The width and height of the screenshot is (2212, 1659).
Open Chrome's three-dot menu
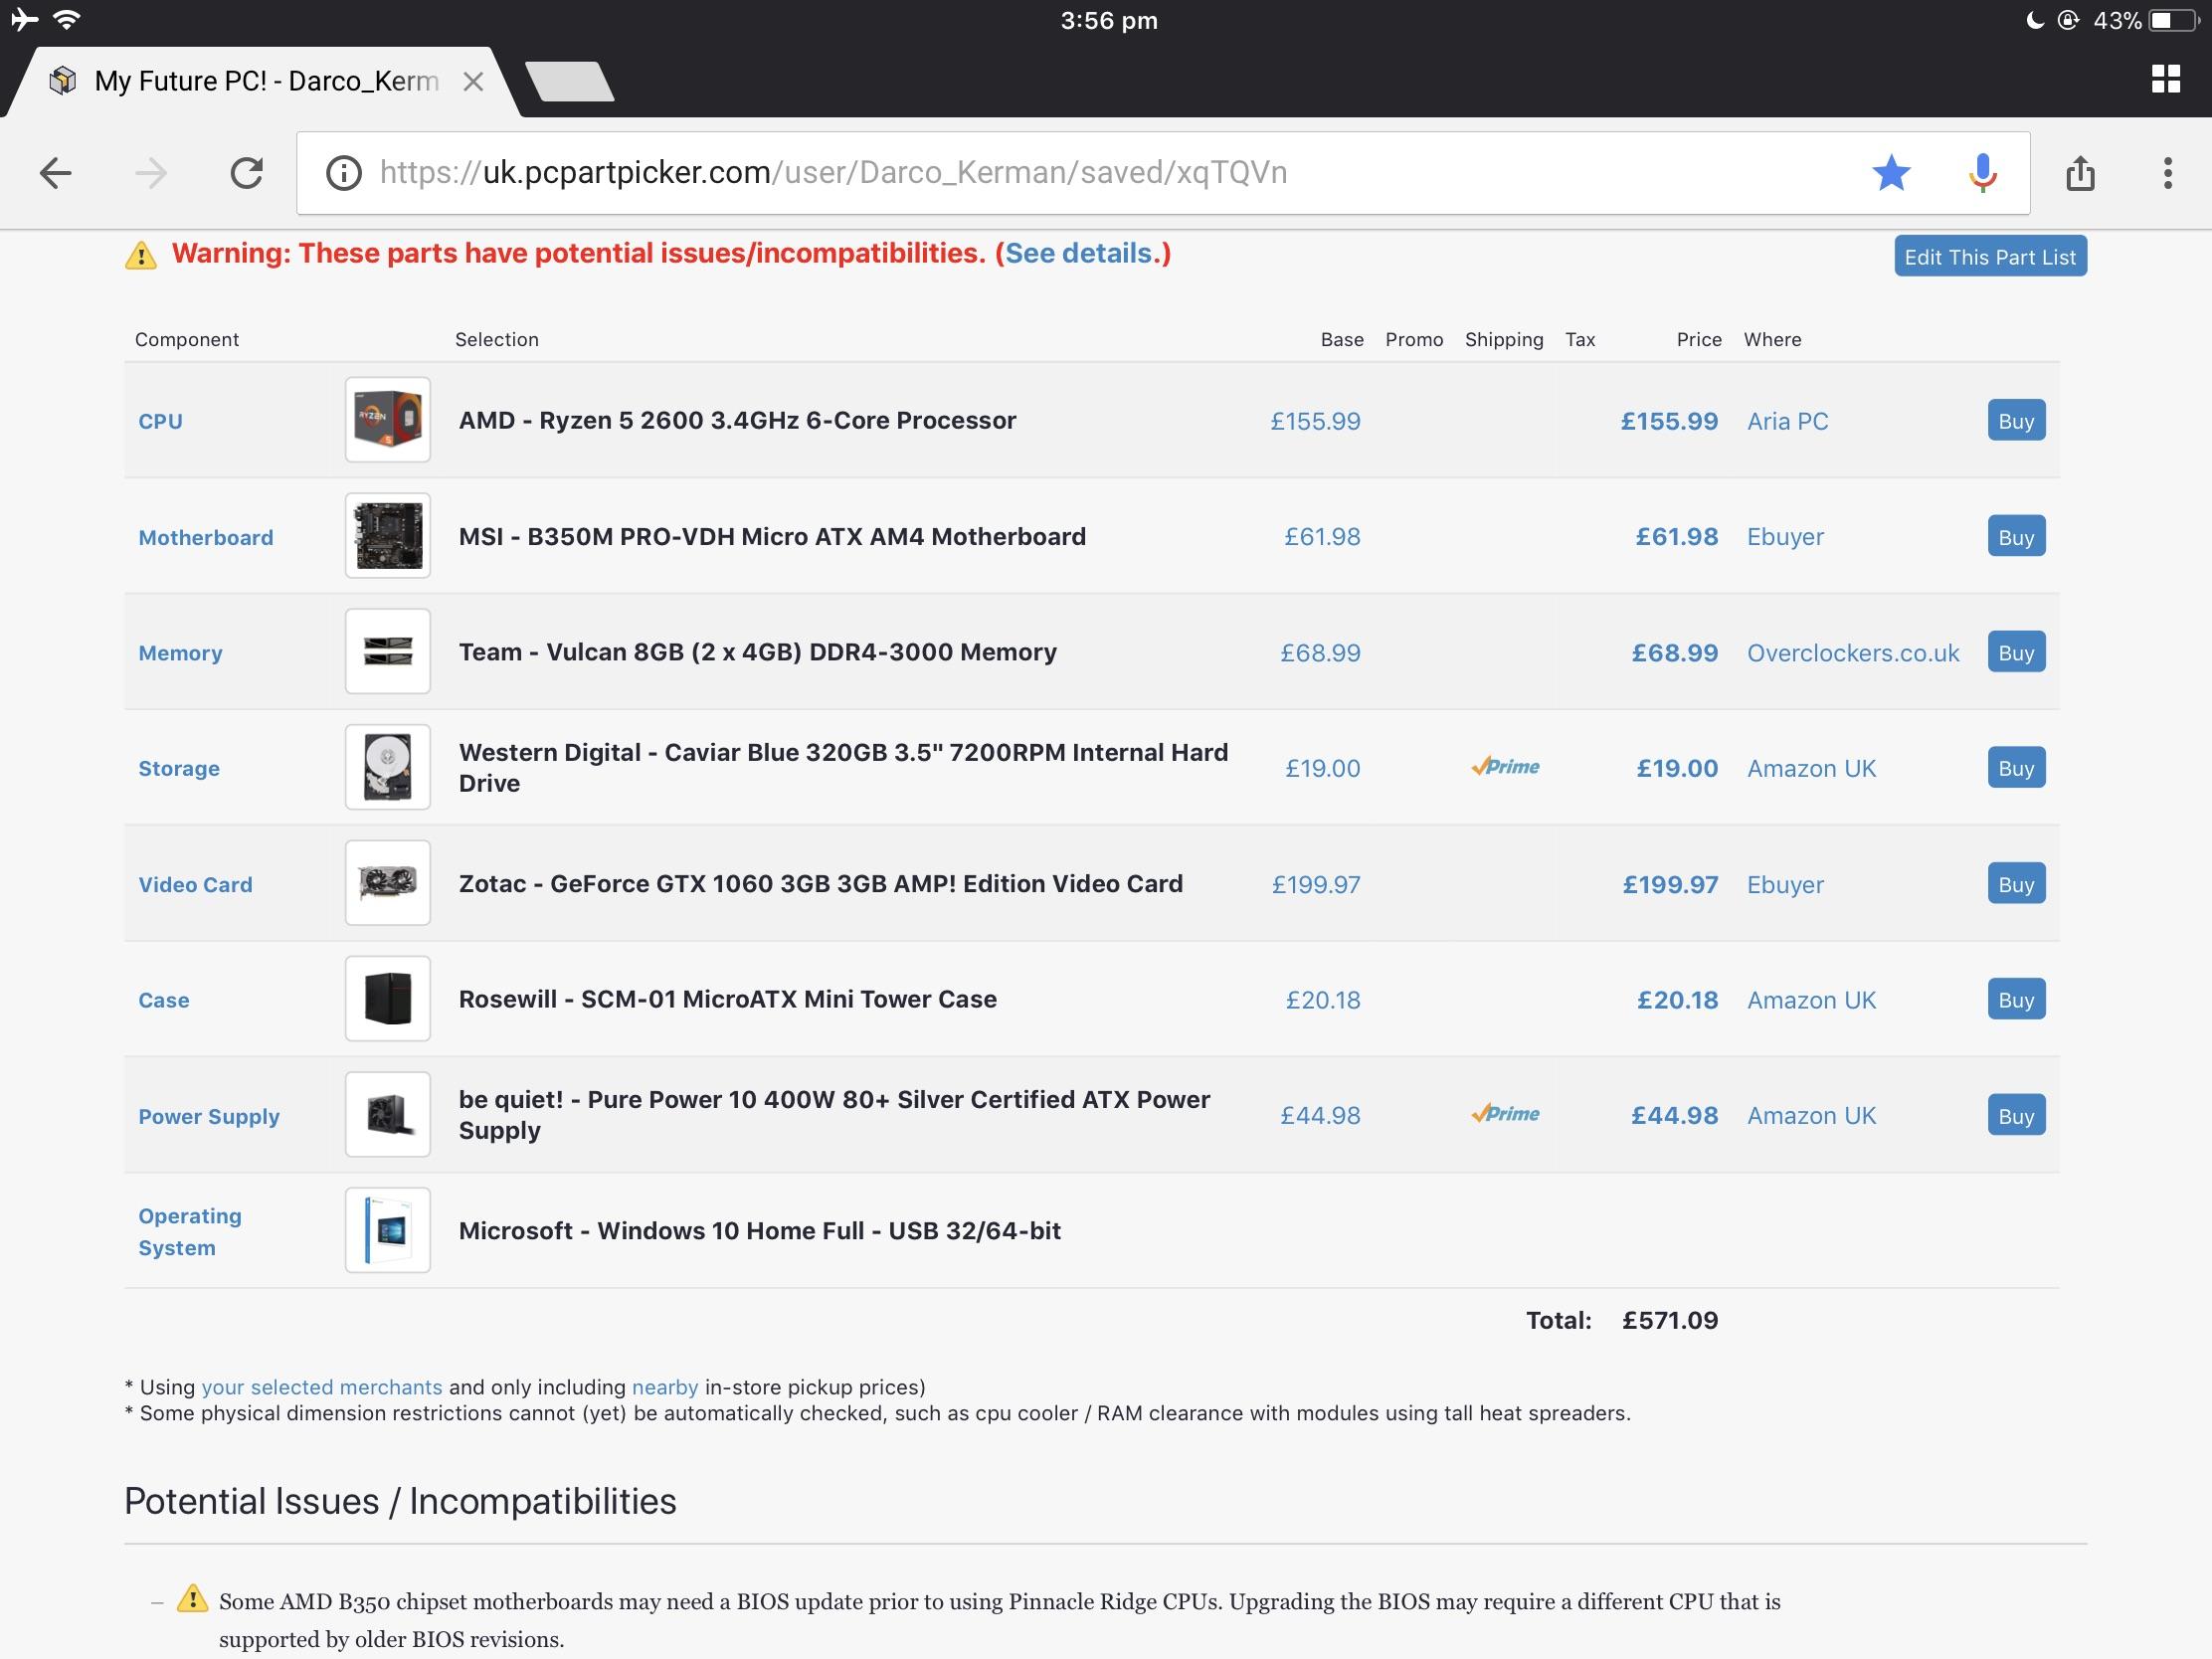(2168, 172)
